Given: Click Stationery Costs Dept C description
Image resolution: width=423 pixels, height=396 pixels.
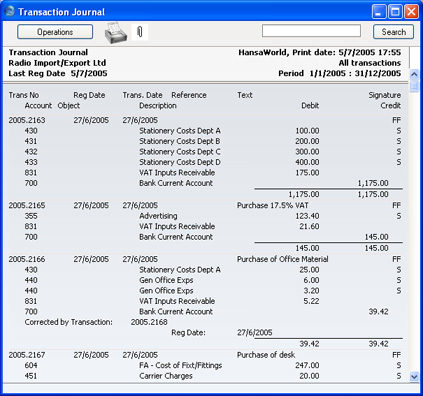Looking at the screenshot, I should click(x=180, y=152).
